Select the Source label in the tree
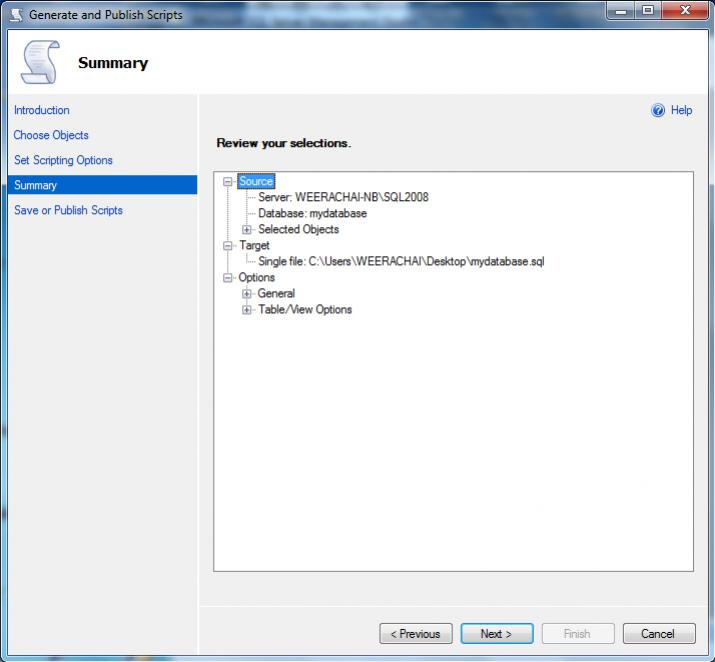The width and height of the screenshot is (715, 662). tap(256, 181)
